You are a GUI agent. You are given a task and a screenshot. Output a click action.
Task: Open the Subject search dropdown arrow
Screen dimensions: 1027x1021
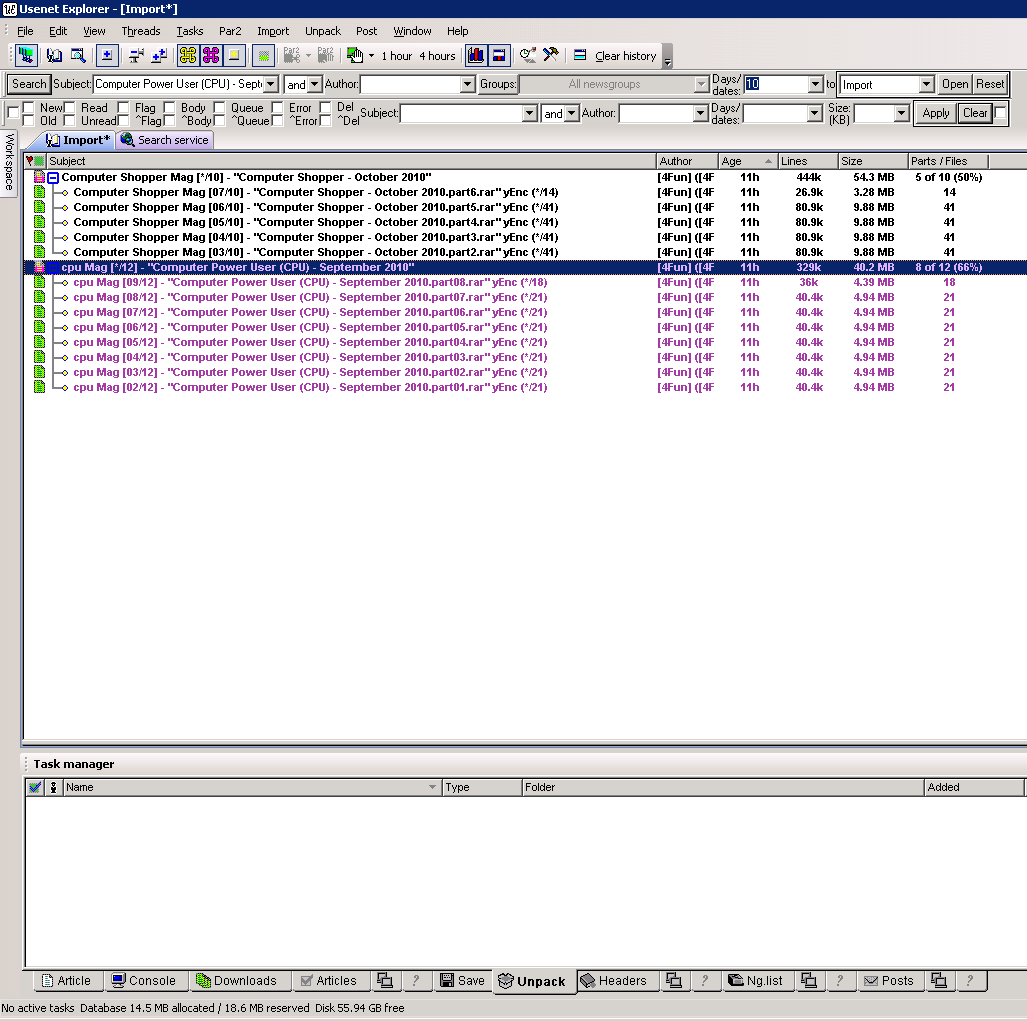pos(270,85)
